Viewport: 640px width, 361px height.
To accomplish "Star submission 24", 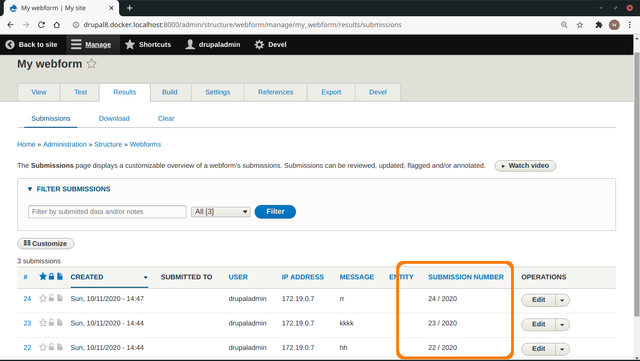I will 43,299.
